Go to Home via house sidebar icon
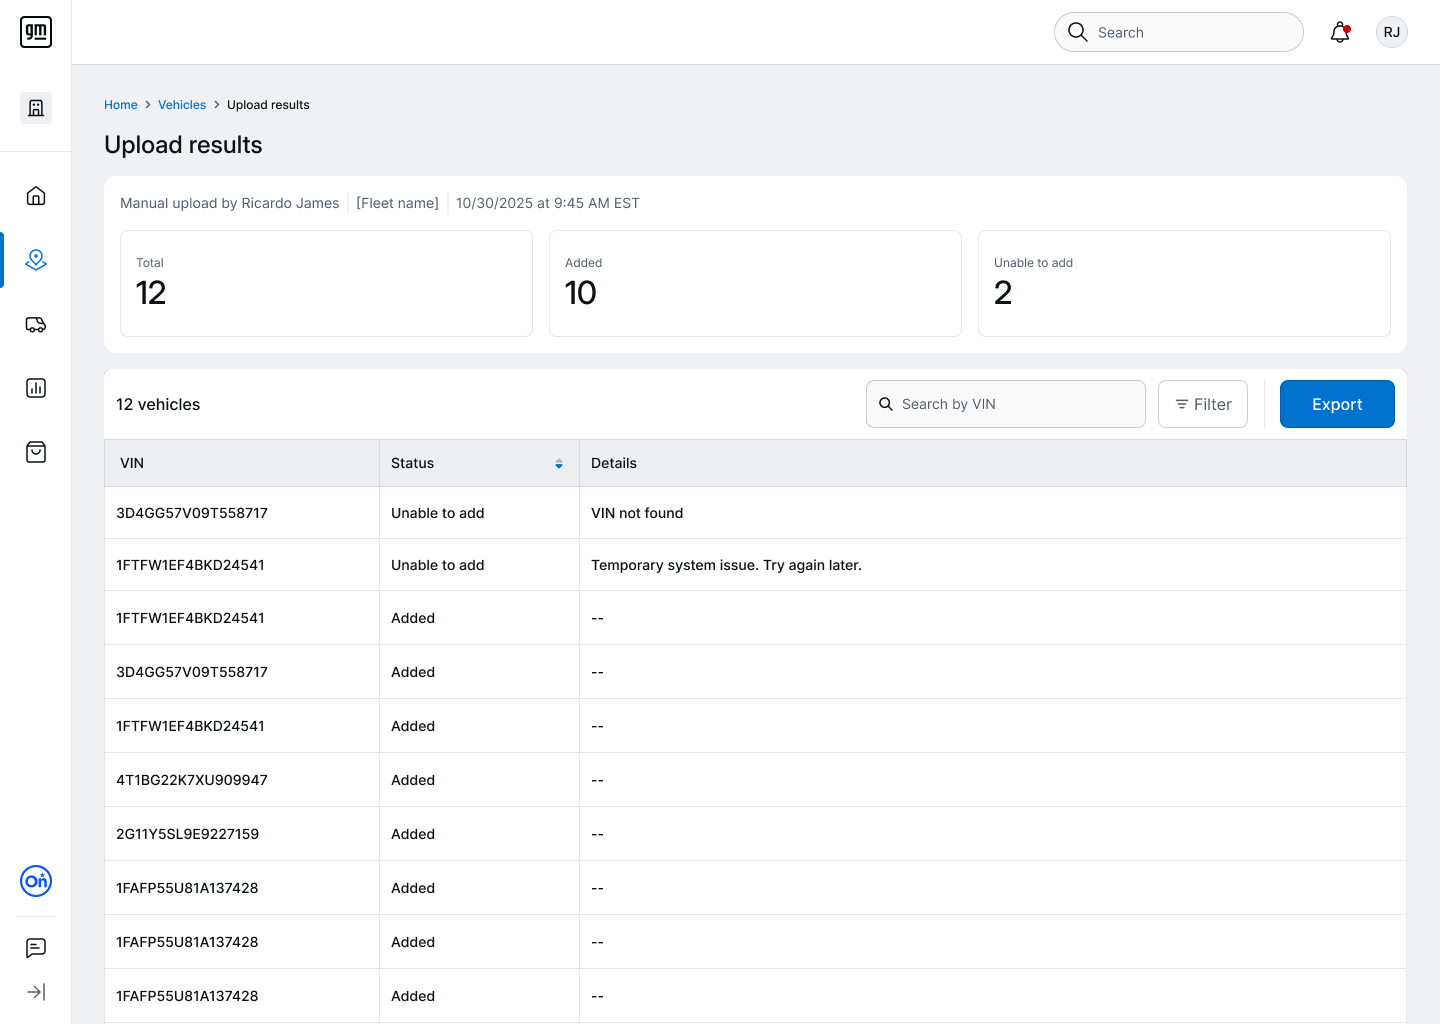Image resolution: width=1440 pixels, height=1024 pixels. click(36, 196)
